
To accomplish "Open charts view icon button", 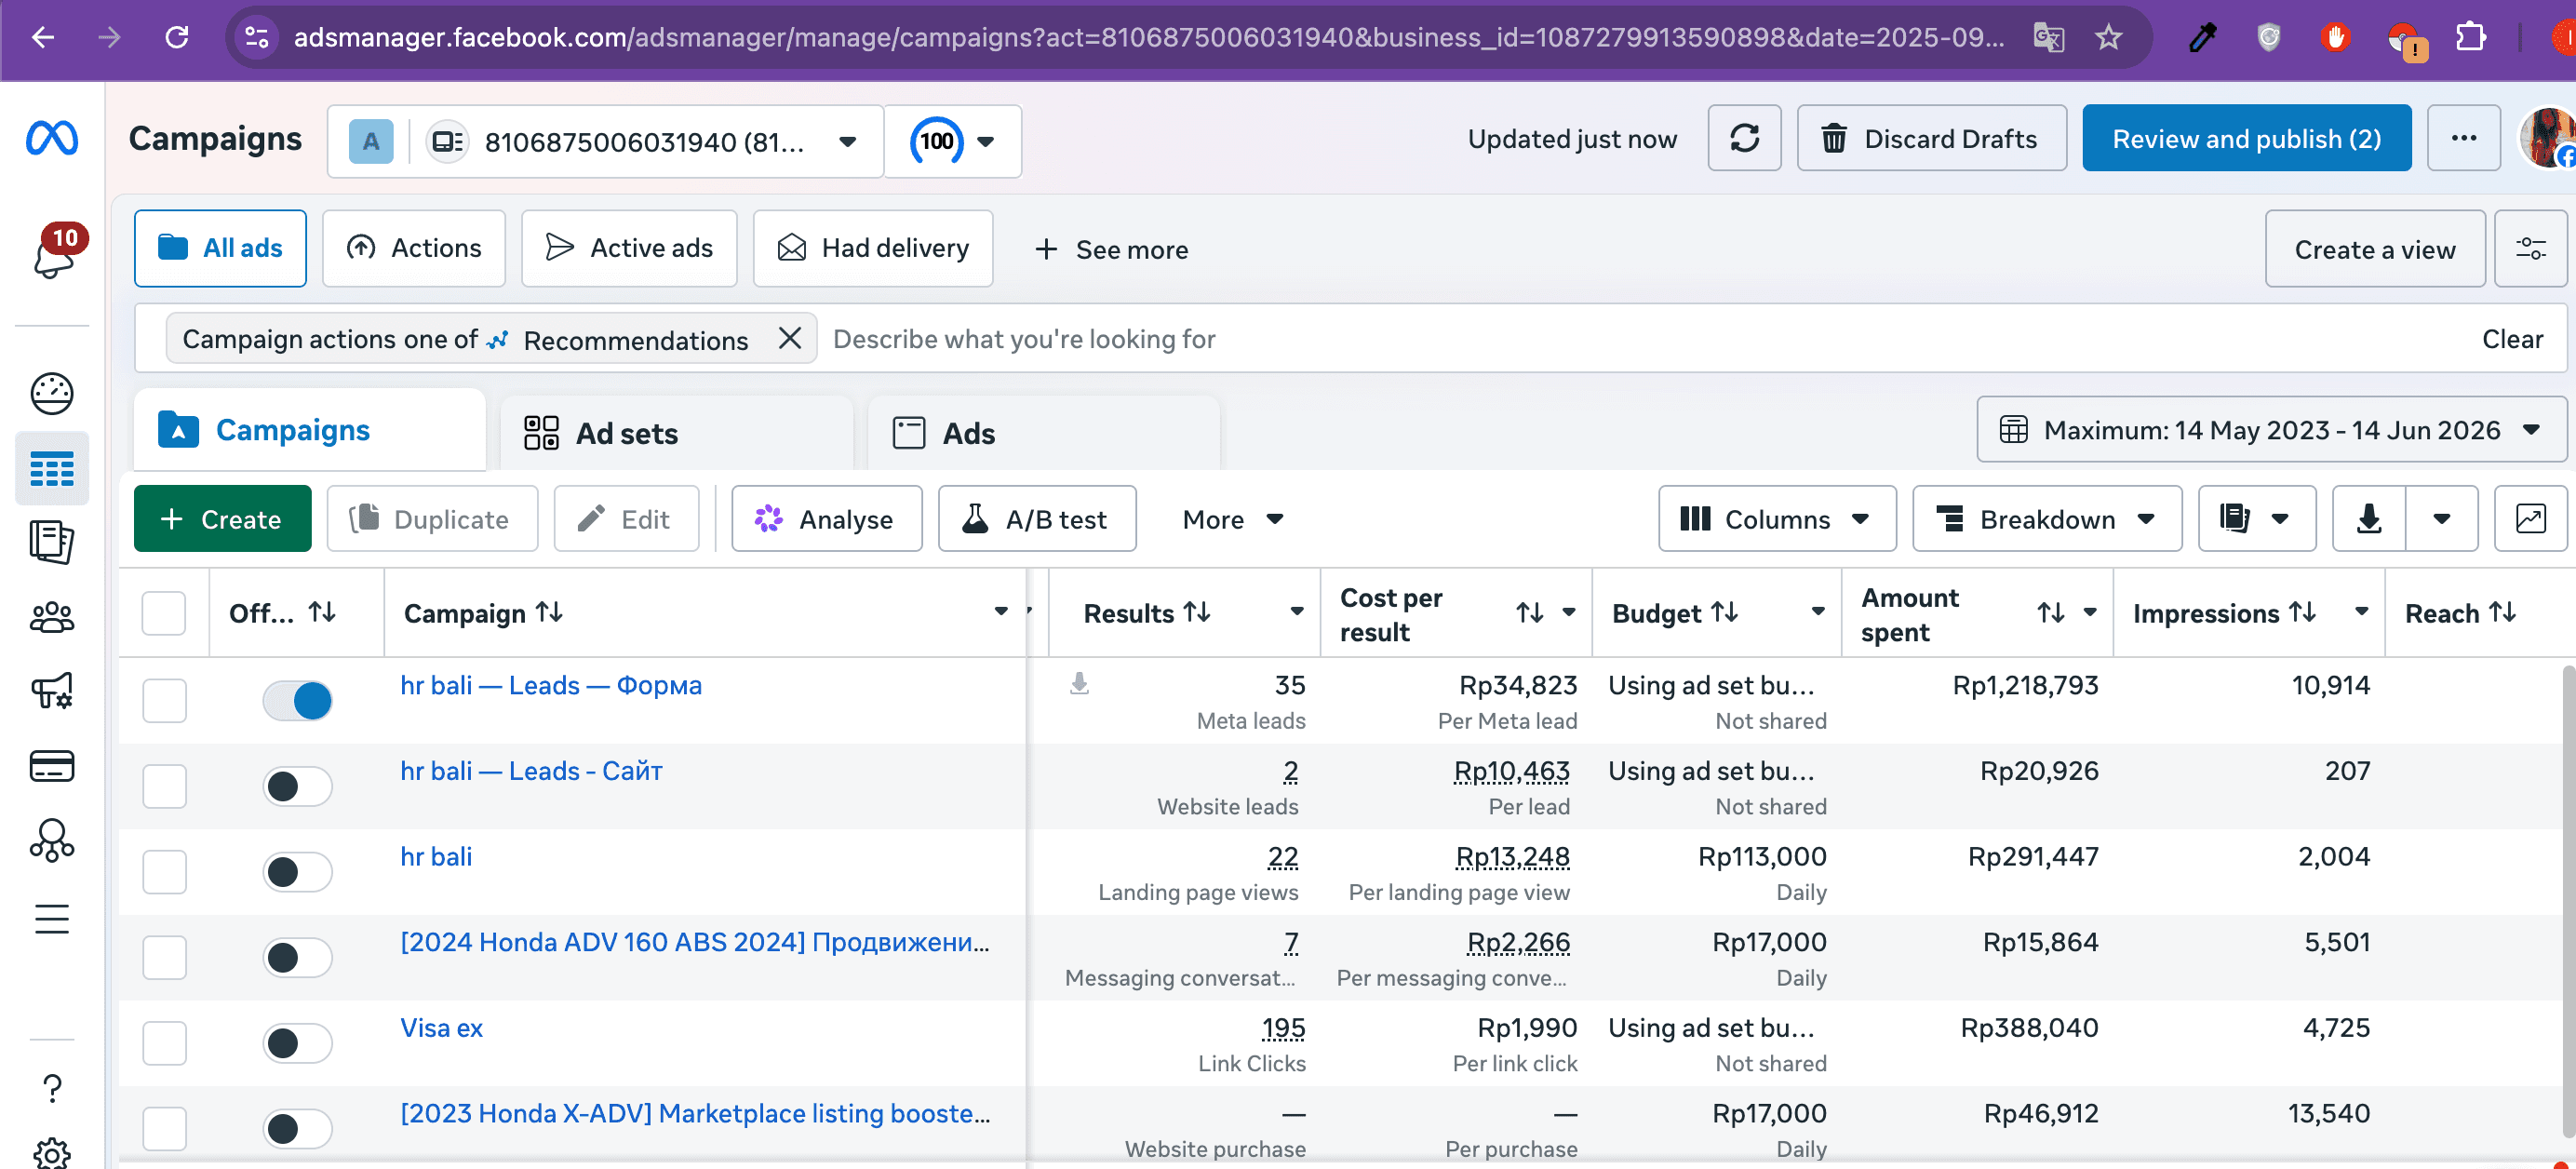I will [2530, 518].
